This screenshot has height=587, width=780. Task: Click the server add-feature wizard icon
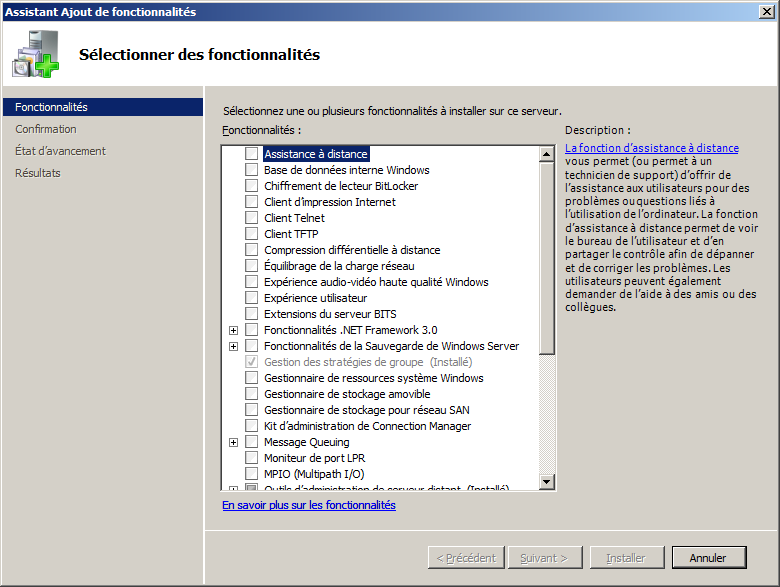[x=35, y=54]
